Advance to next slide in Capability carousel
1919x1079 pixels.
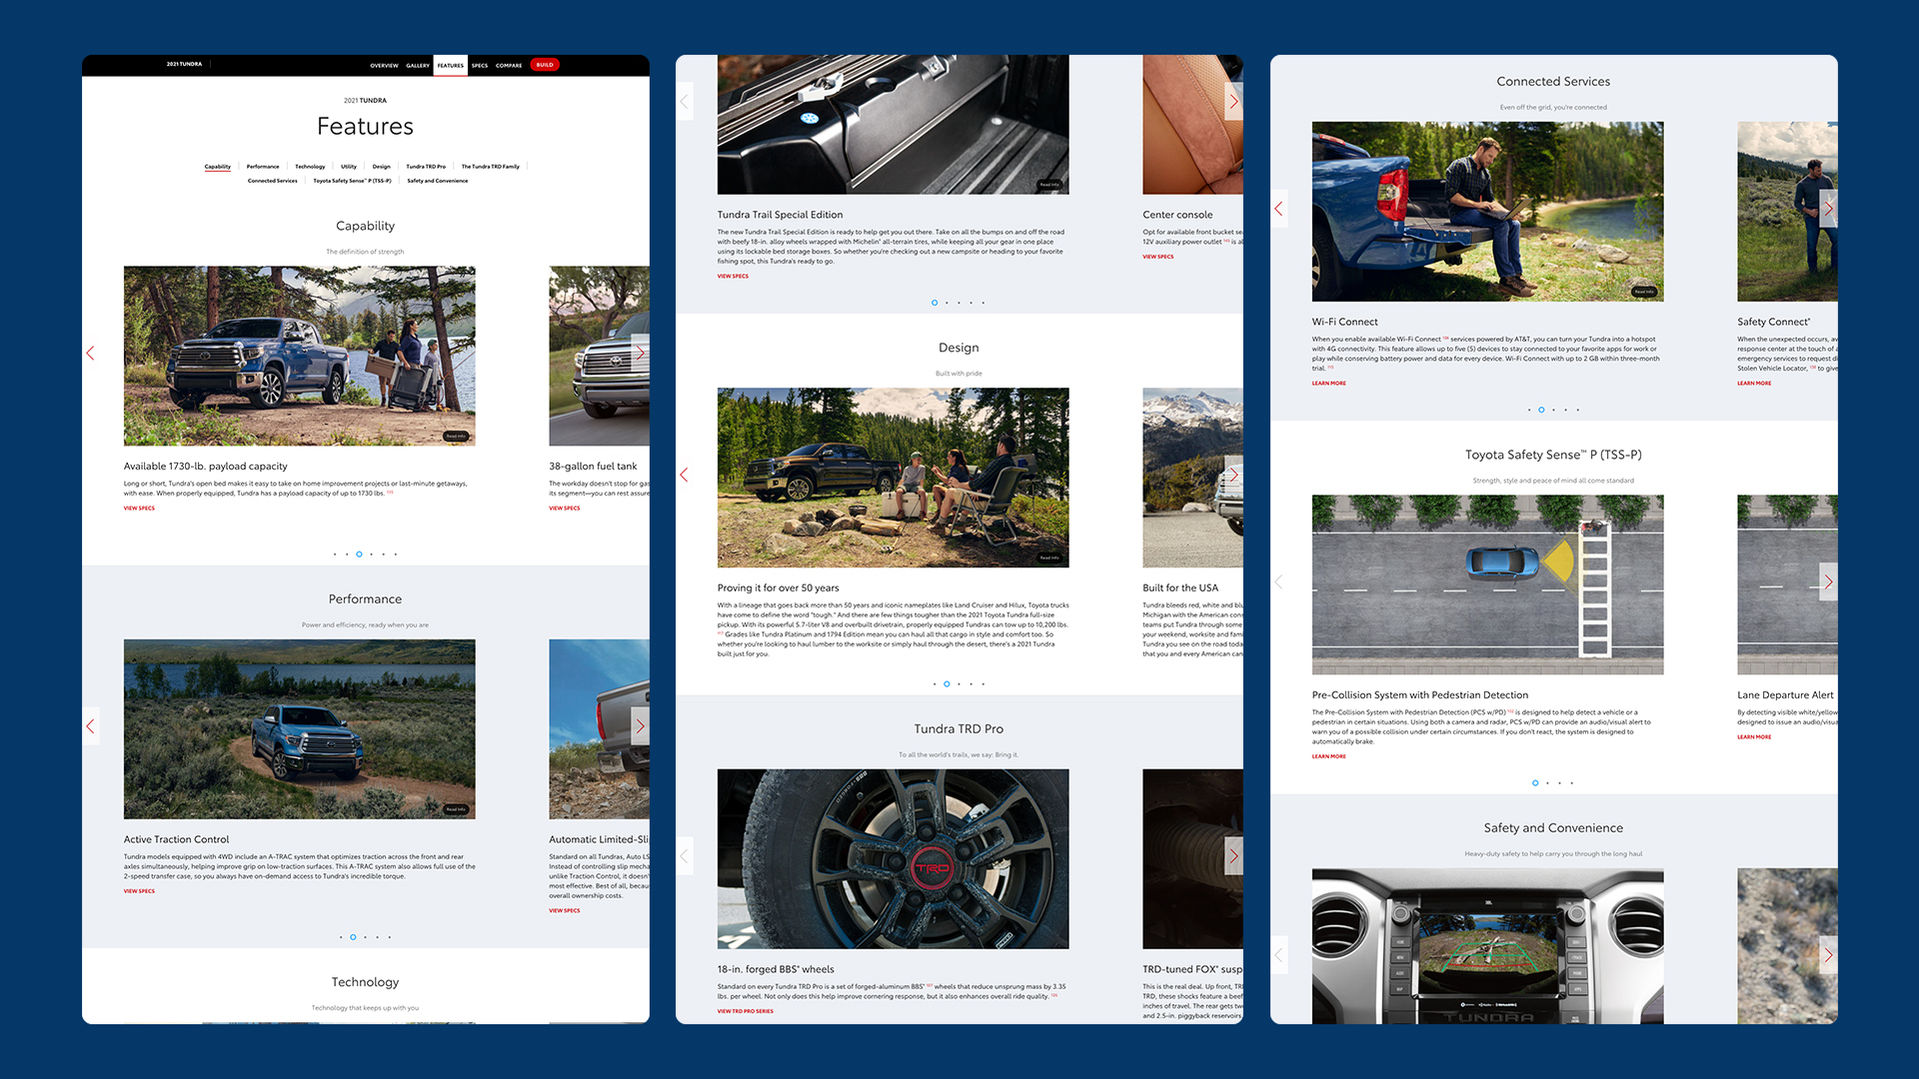tap(640, 353)
